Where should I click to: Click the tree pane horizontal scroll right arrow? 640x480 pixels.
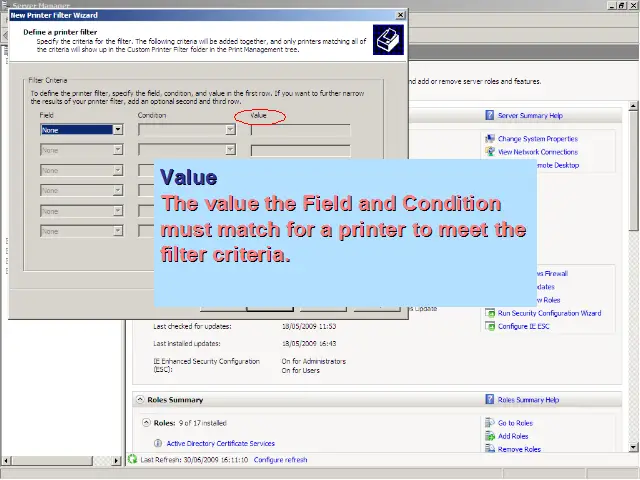click(x=116, y=461)
